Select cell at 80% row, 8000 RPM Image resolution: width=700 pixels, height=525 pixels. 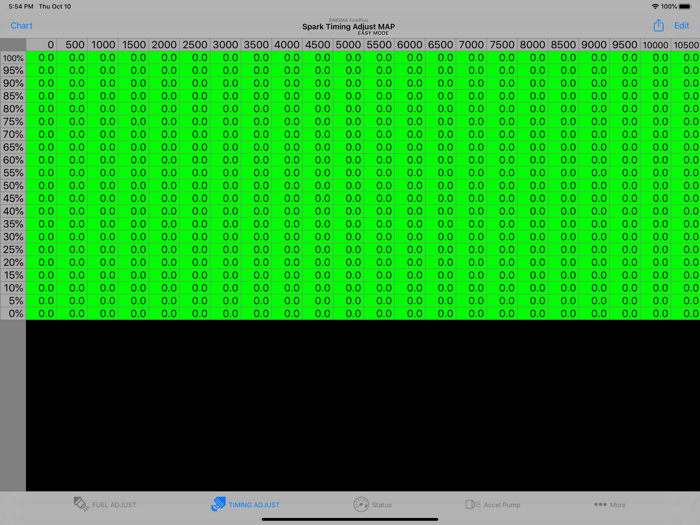point(533,109)
